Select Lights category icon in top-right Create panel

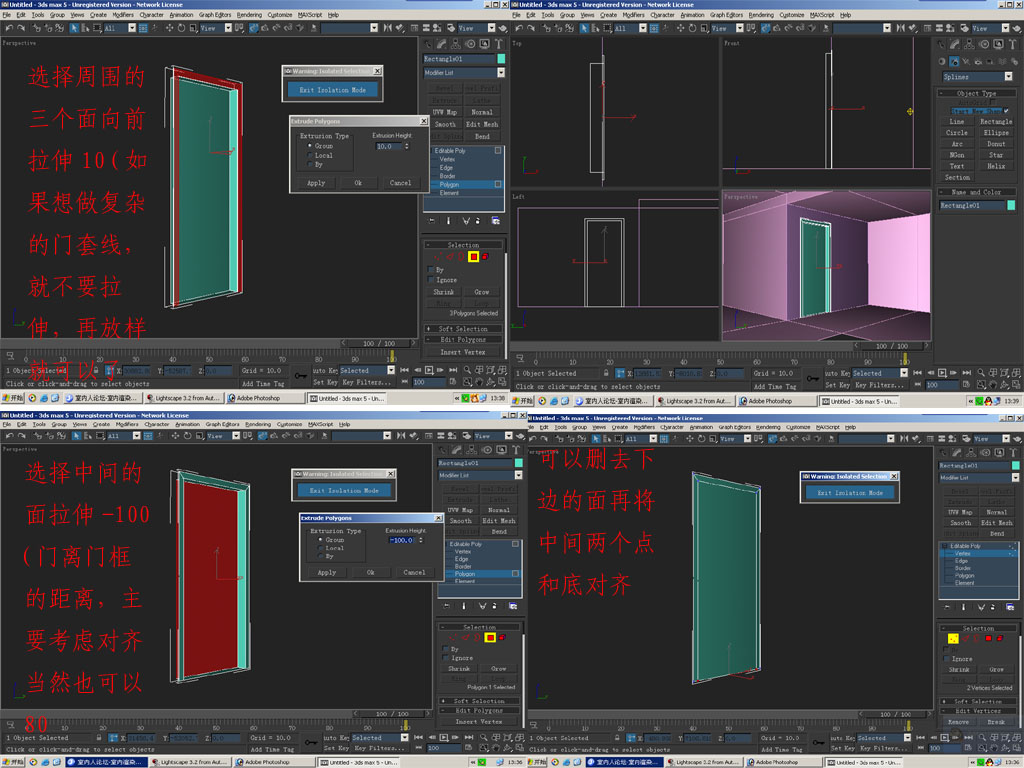coord(967,61)
